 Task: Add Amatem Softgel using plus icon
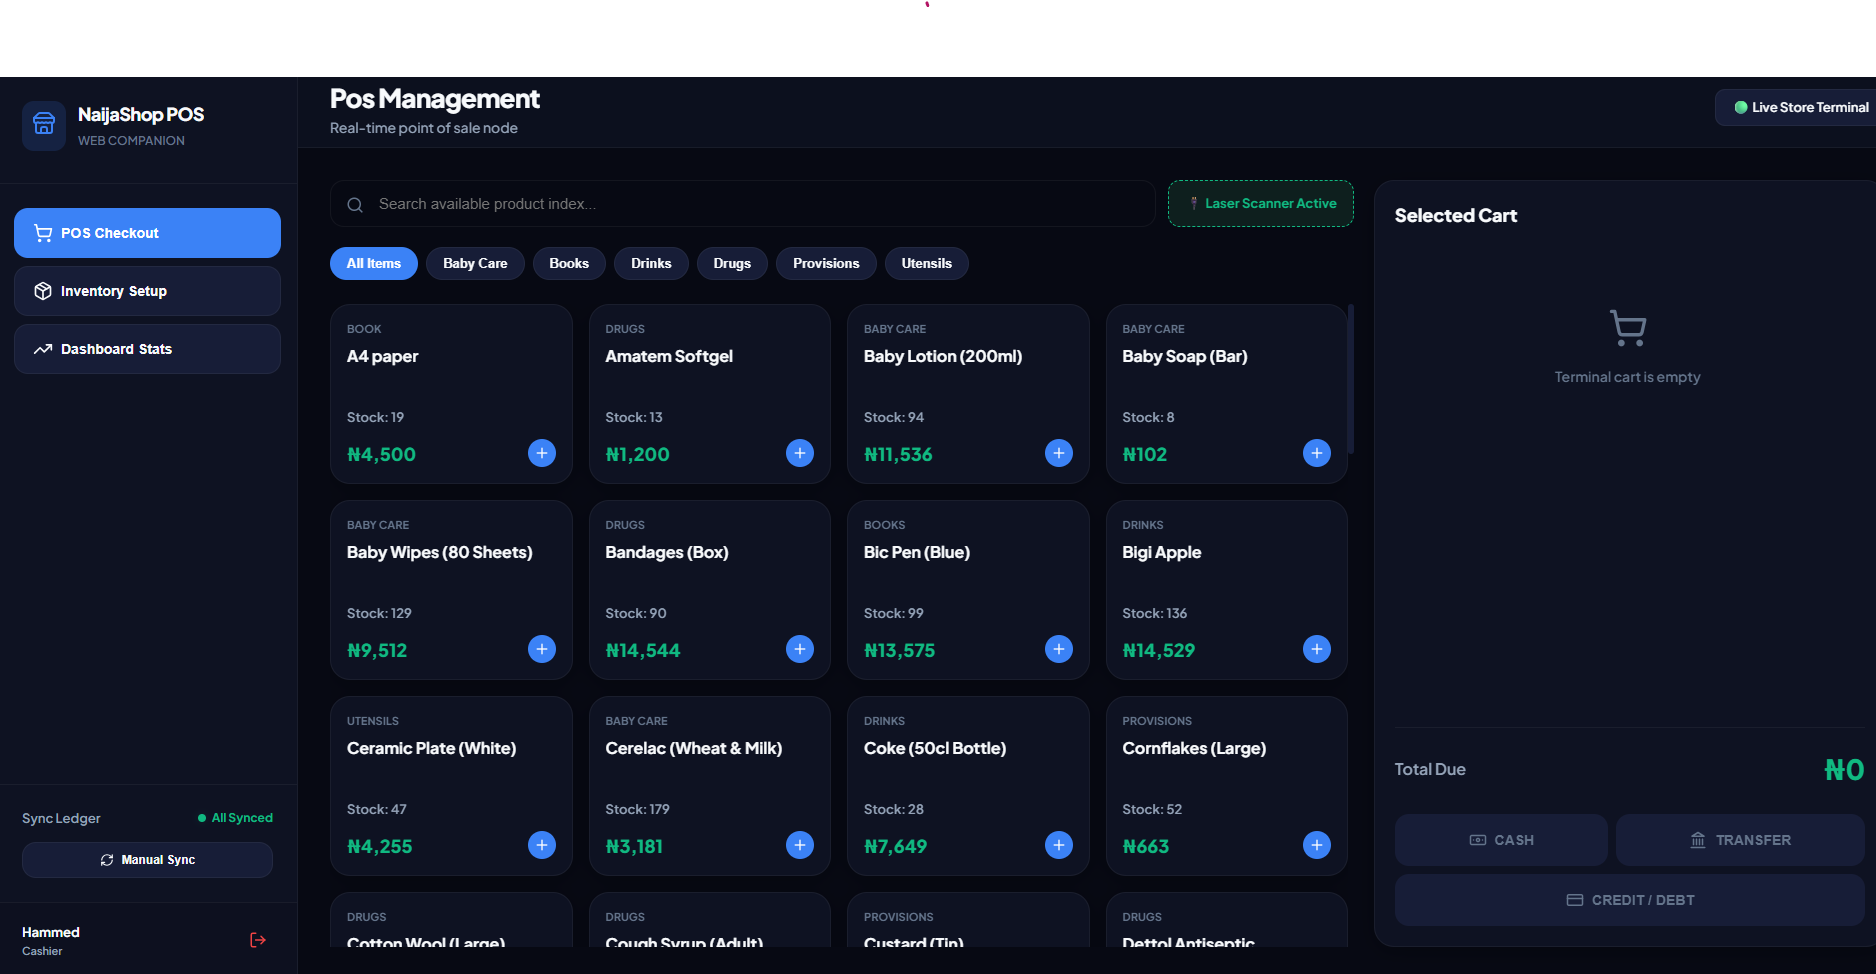[x=800, y=453]
